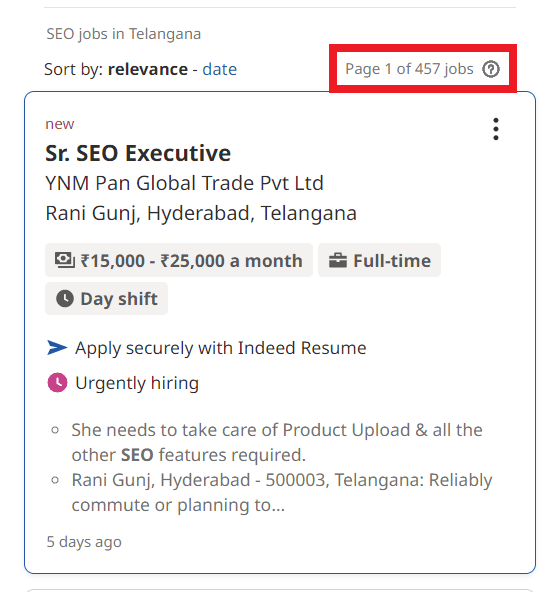Screen dimensions: 555x592
Task: Click the 'new' label on job card
Action: pyautogui.click(x=60, y=124)
